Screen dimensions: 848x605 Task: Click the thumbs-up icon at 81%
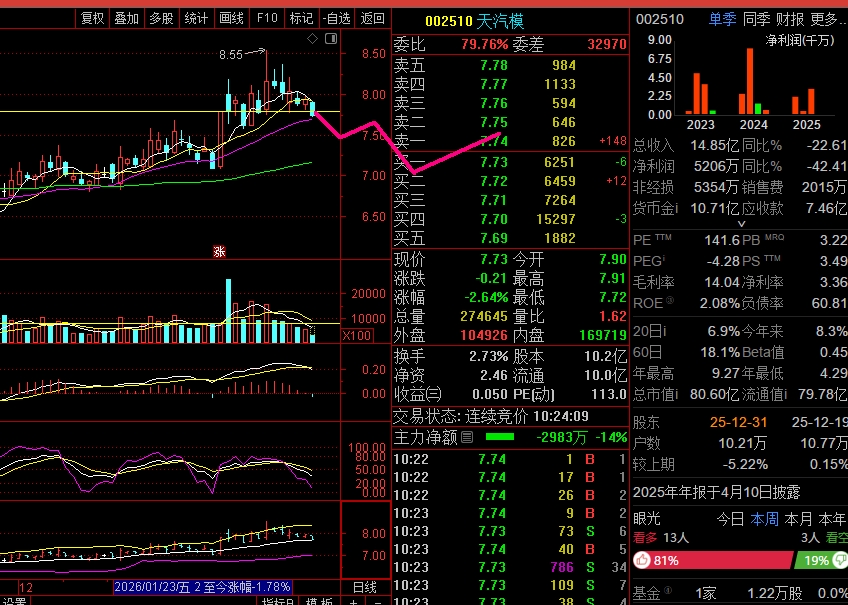(x=642, y=560)
